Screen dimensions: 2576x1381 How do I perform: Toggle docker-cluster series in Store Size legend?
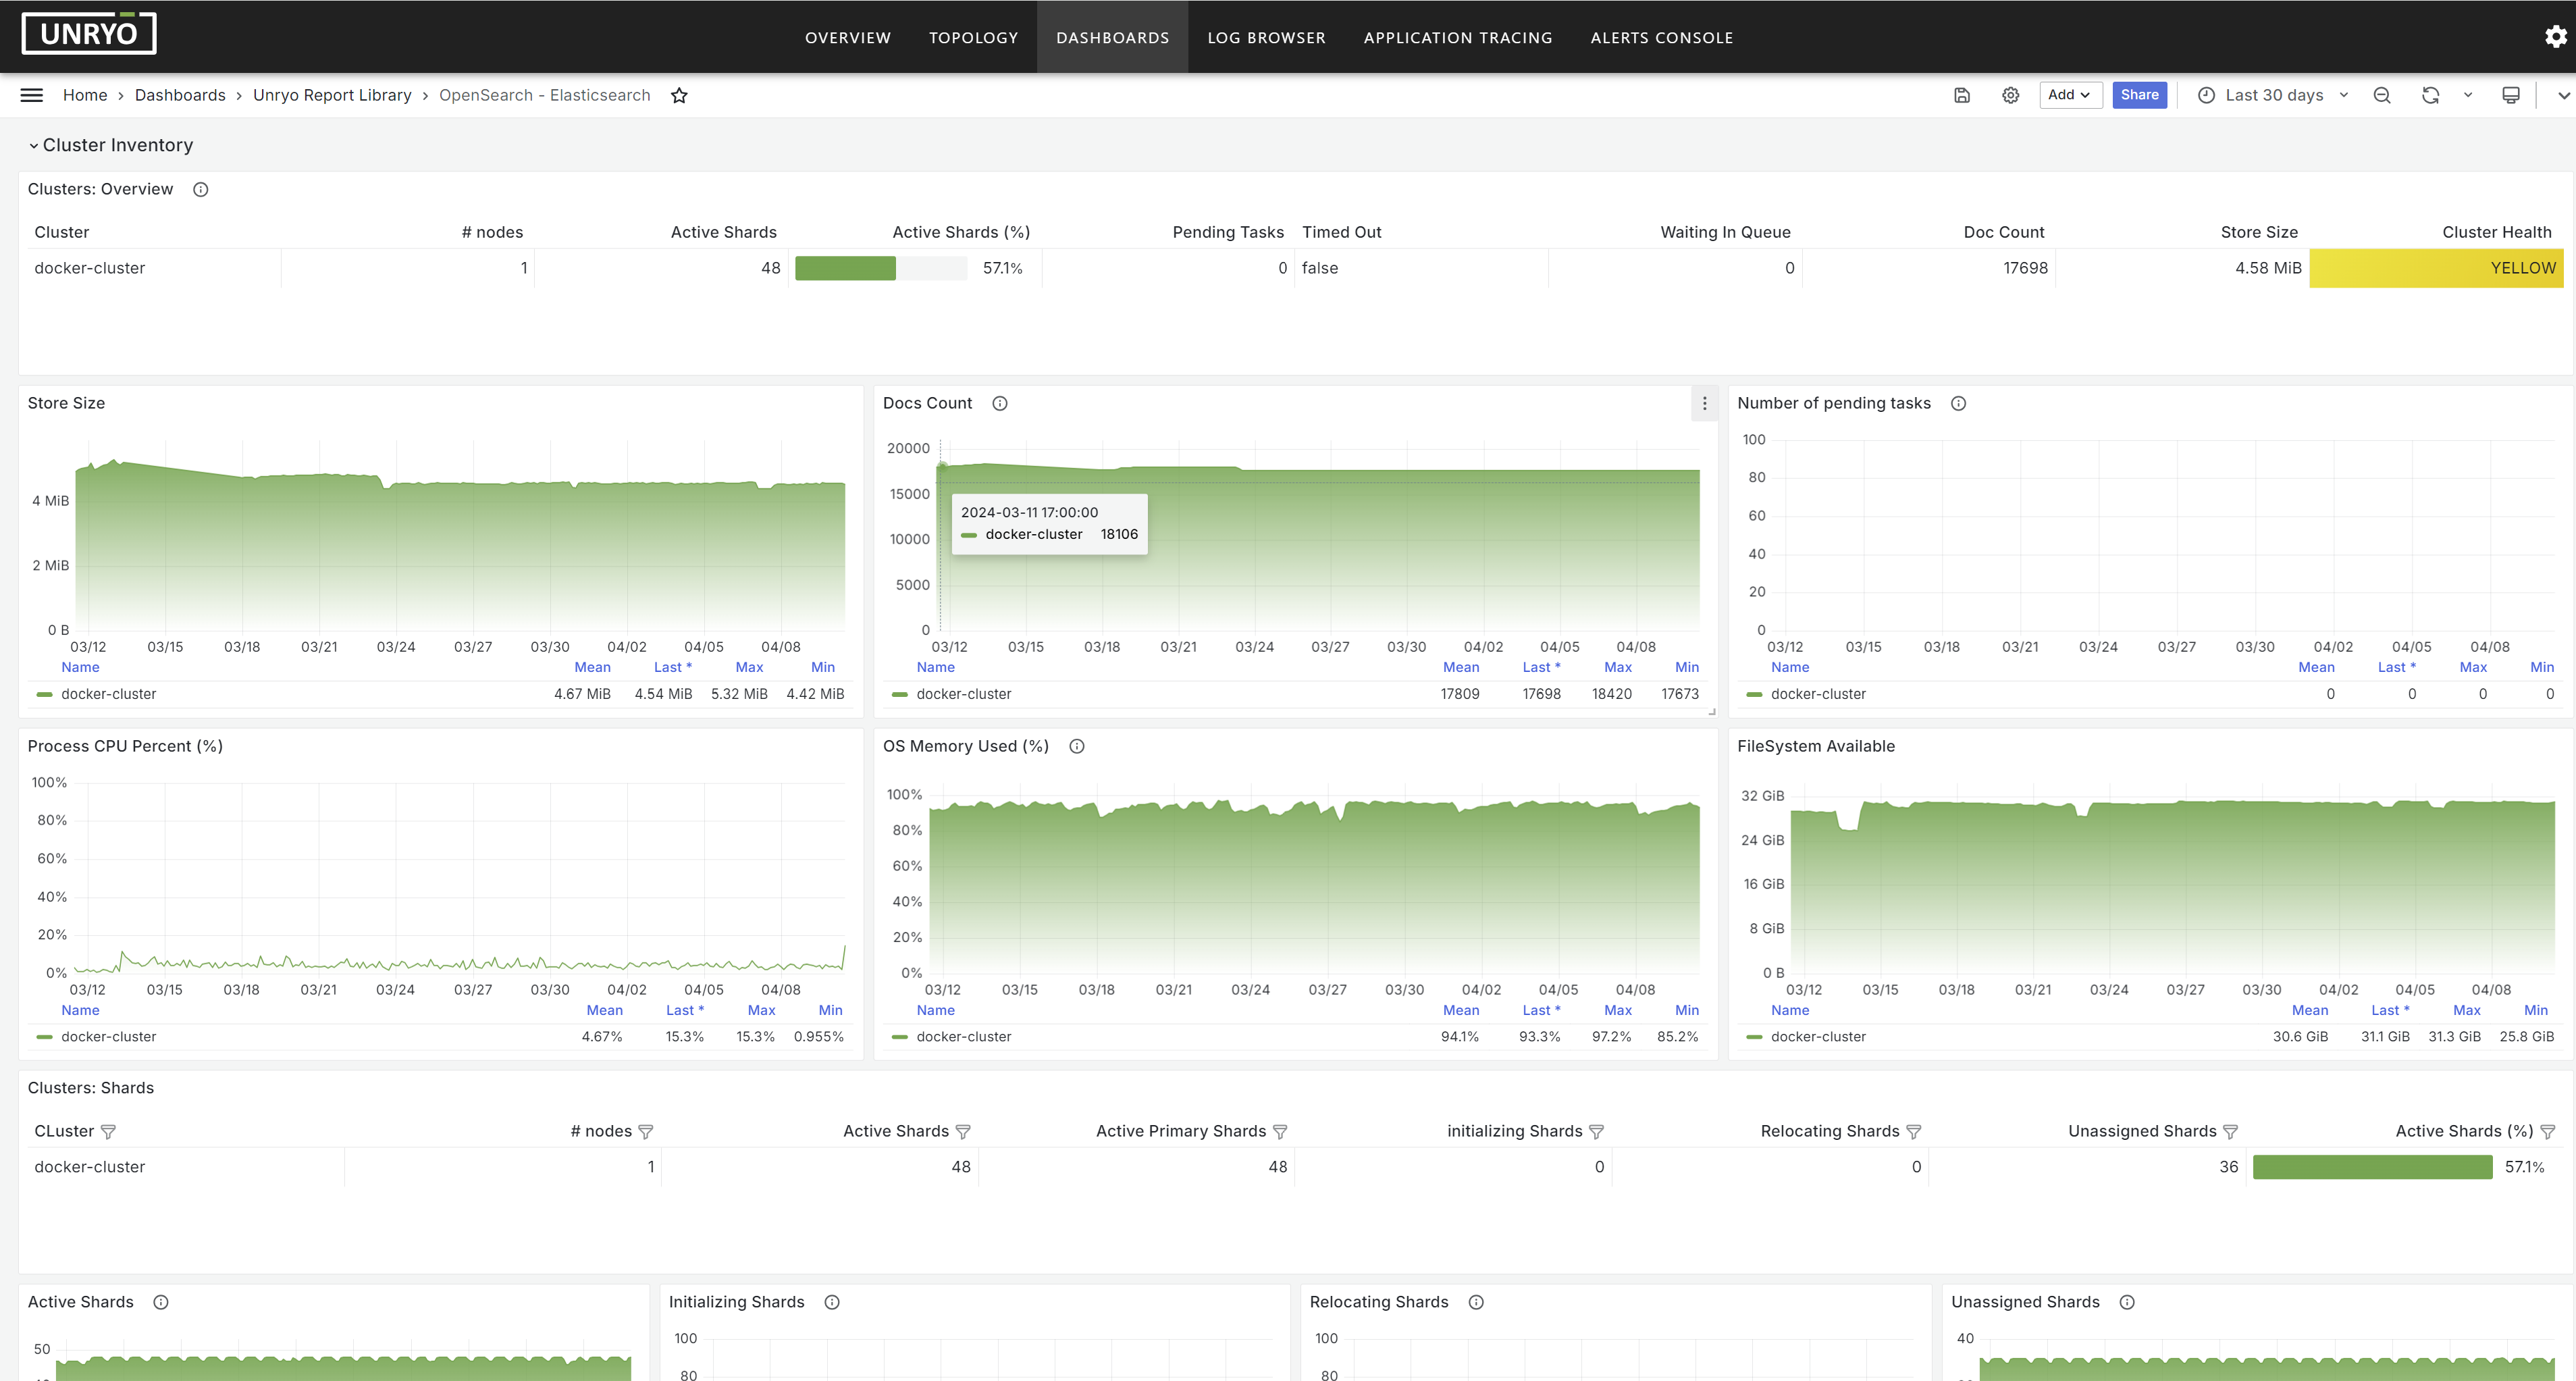pos(108,694)
